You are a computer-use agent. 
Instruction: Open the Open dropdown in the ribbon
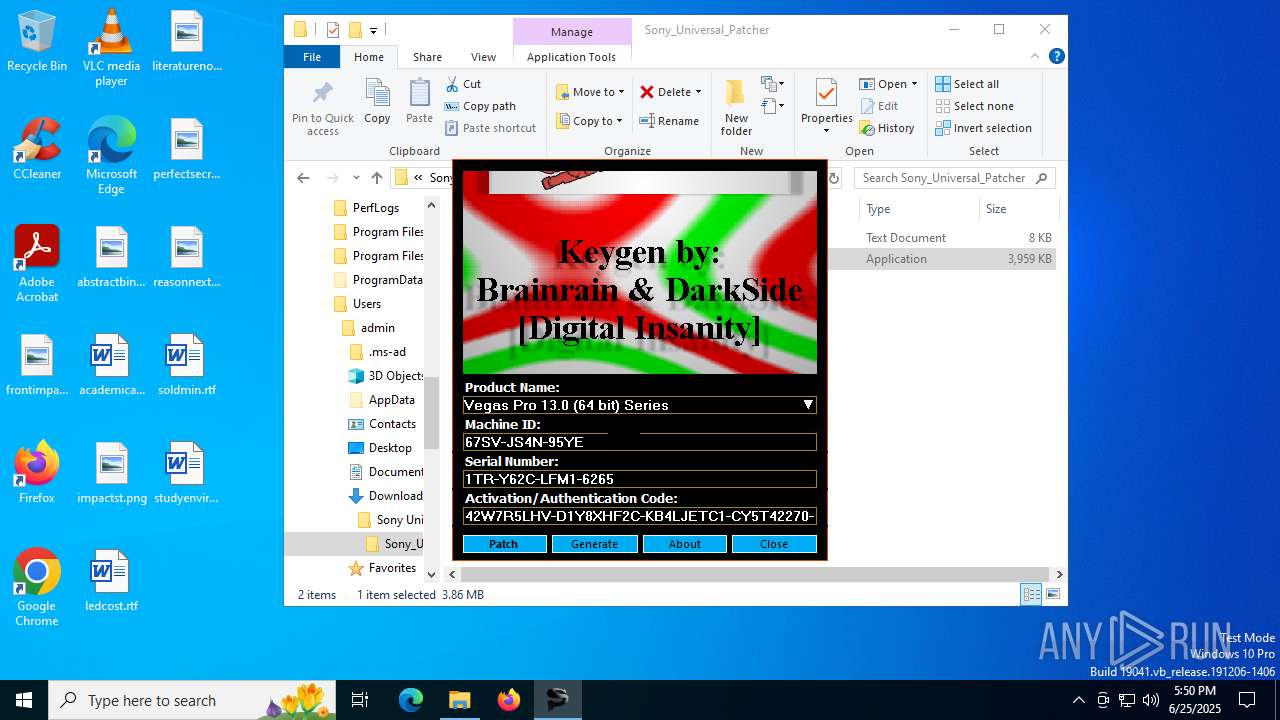889,84
